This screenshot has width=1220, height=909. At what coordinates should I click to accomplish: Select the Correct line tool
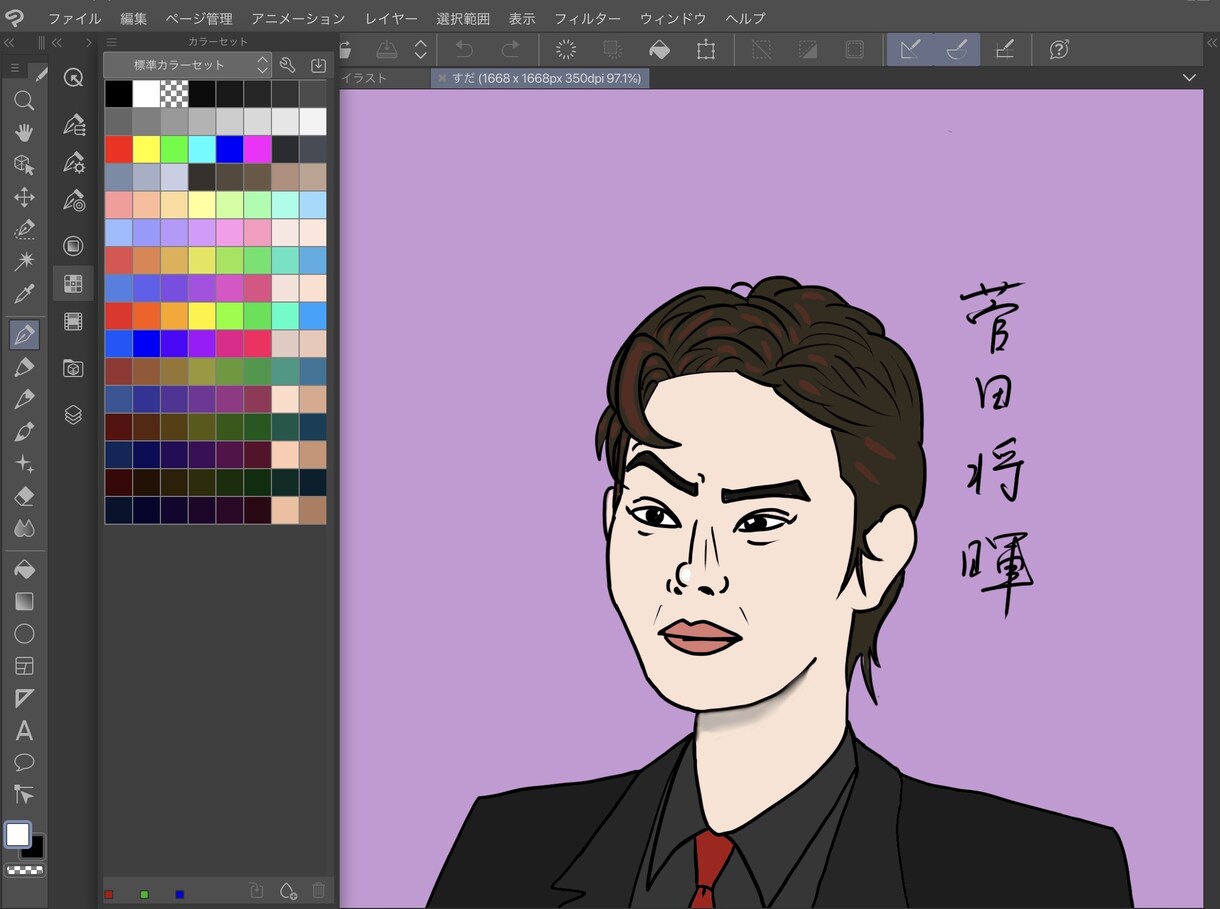pyautogui.click(x=24, y=794)
